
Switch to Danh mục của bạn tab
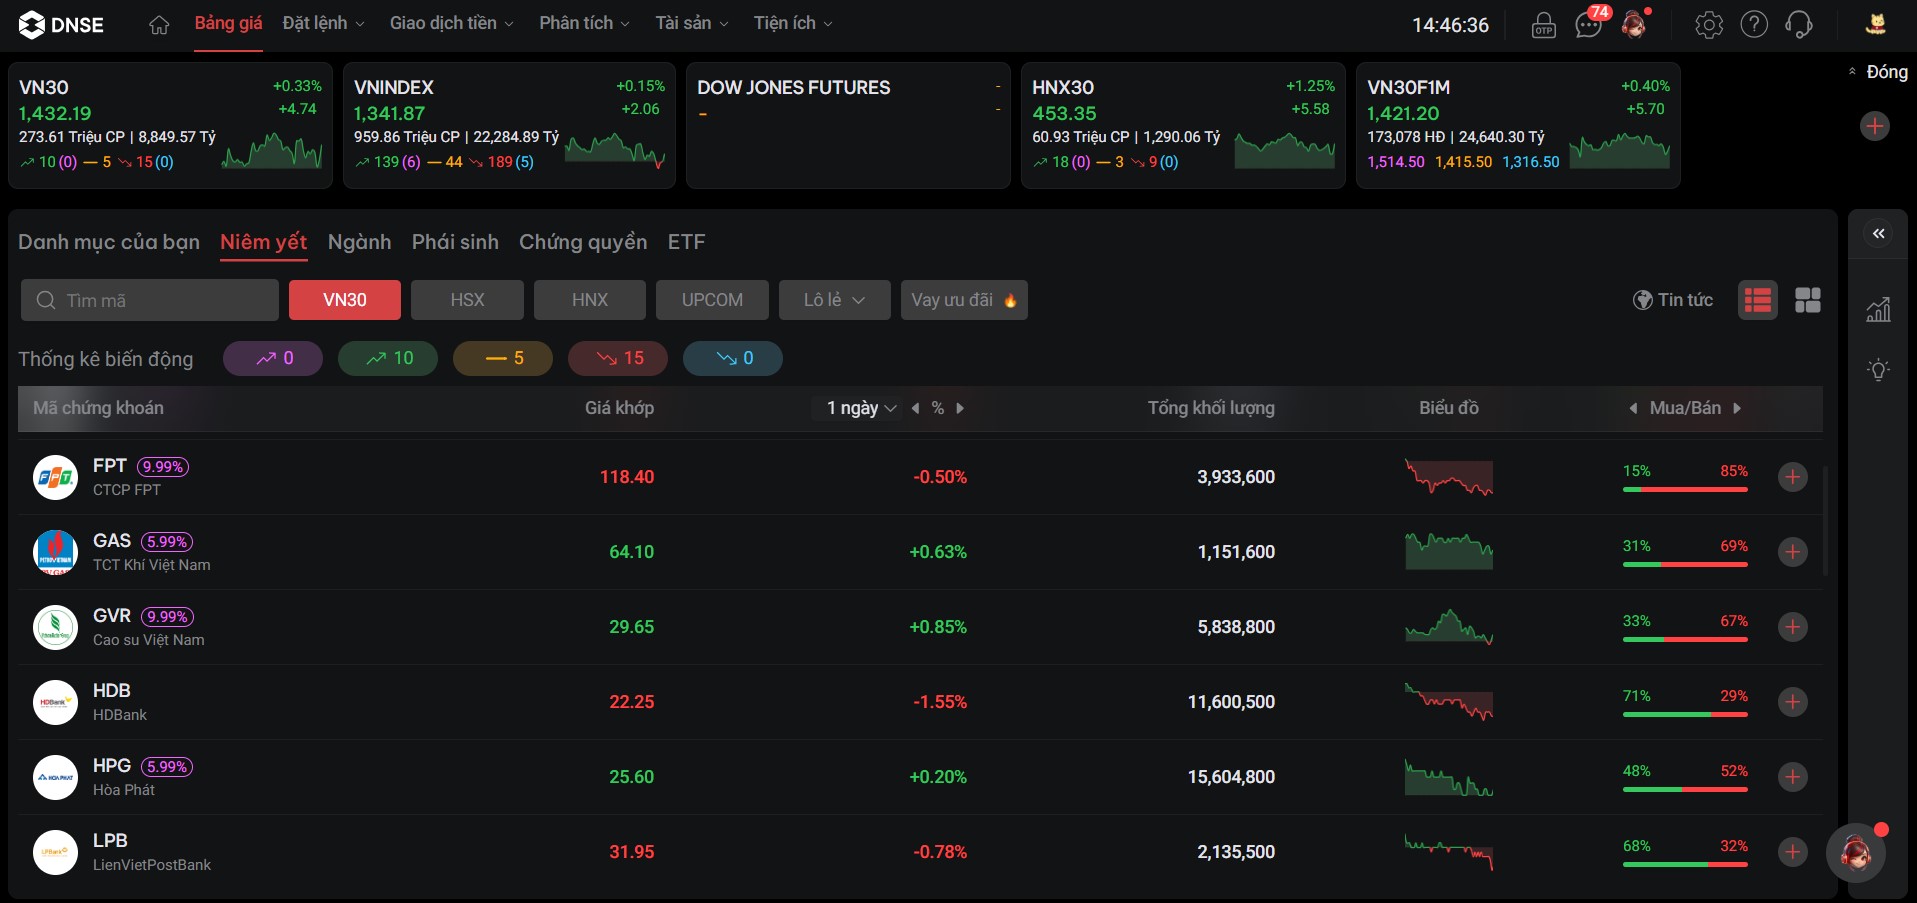point(109,242)
